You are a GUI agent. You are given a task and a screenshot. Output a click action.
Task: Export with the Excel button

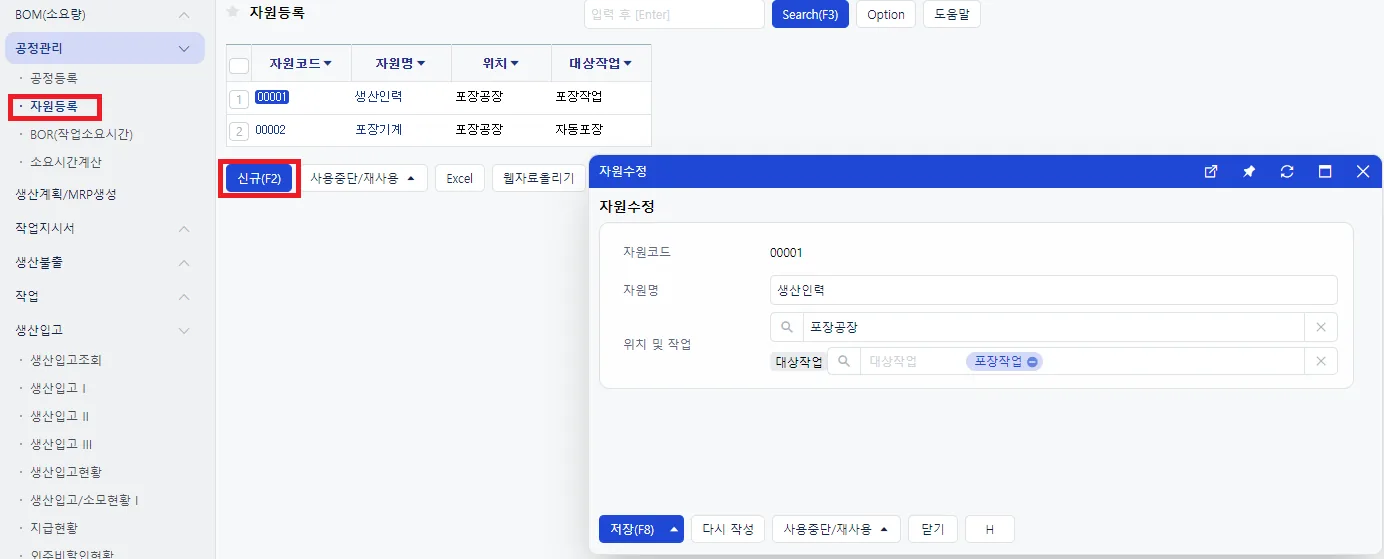point(460,179)
